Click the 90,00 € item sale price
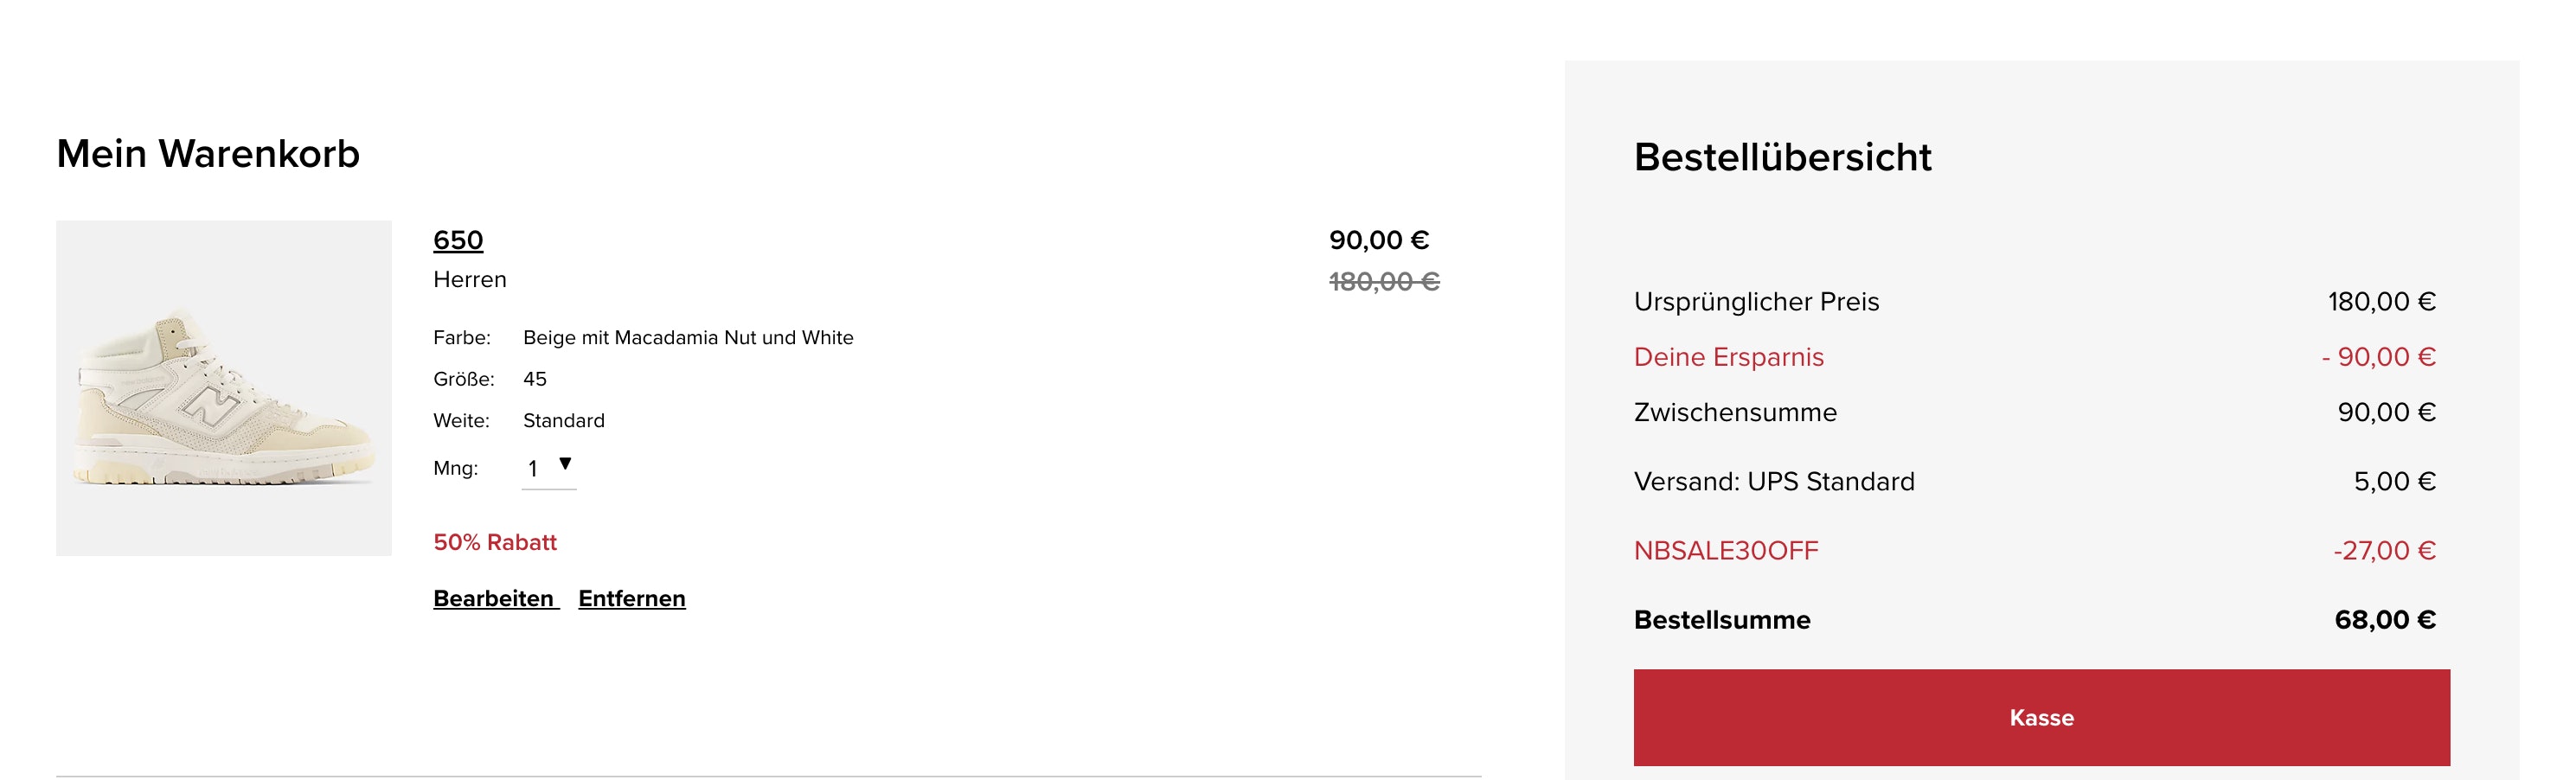The height and width of the screenshot is (780, 2576). (1379, 240)
